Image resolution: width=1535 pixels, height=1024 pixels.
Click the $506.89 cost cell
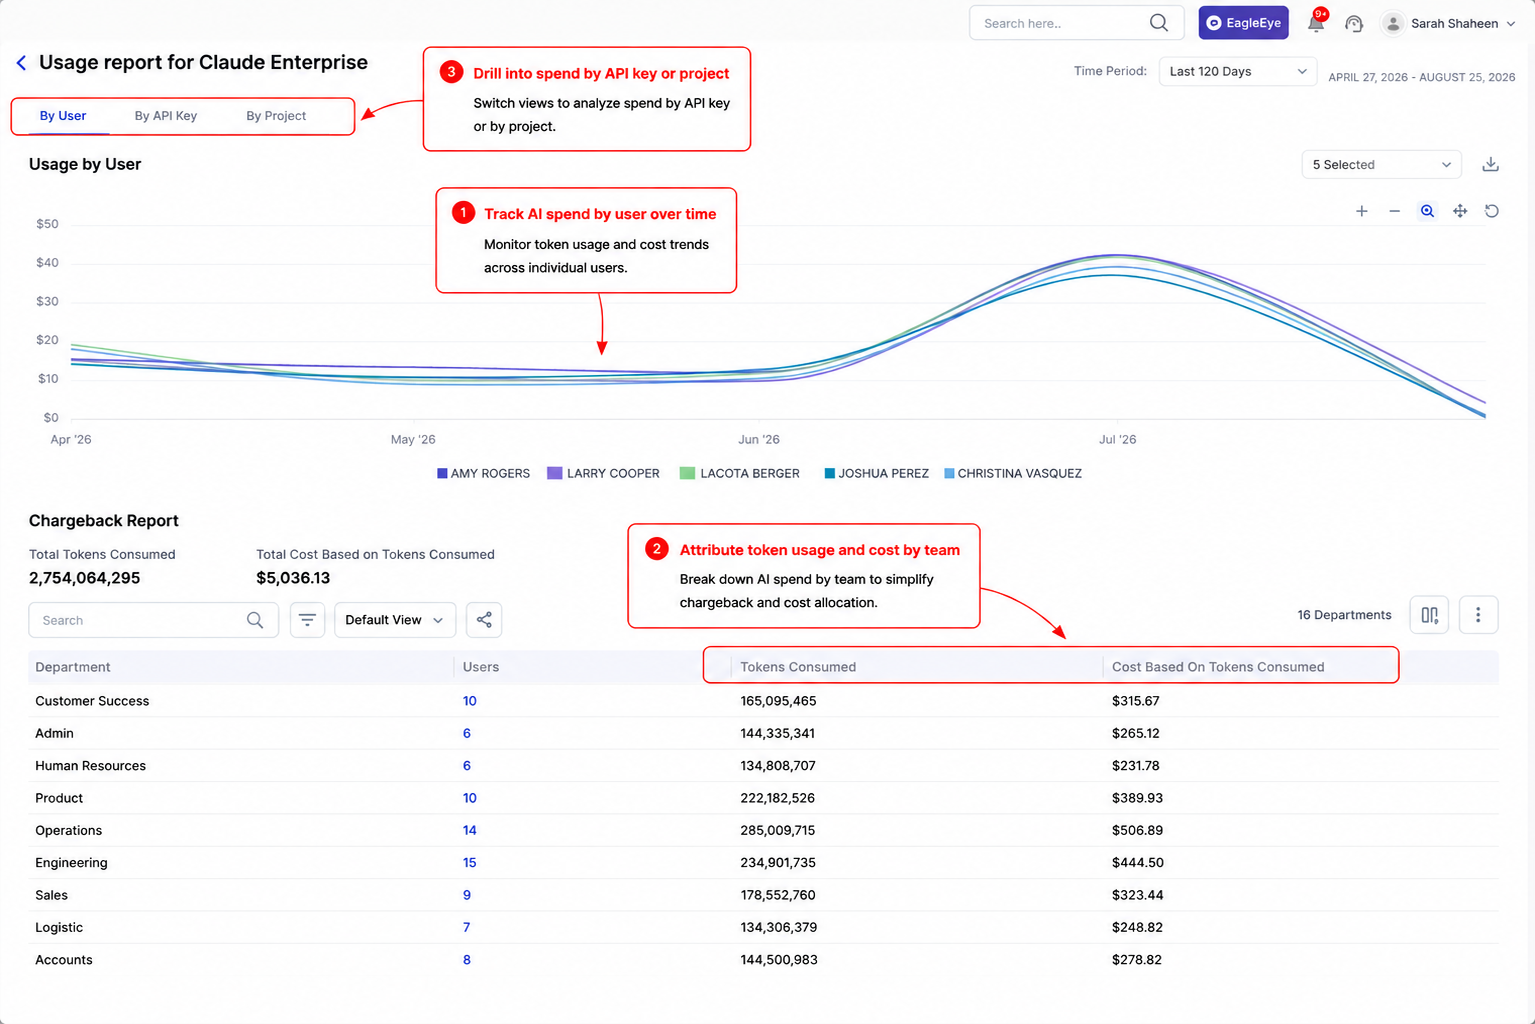pos(1137,830)
